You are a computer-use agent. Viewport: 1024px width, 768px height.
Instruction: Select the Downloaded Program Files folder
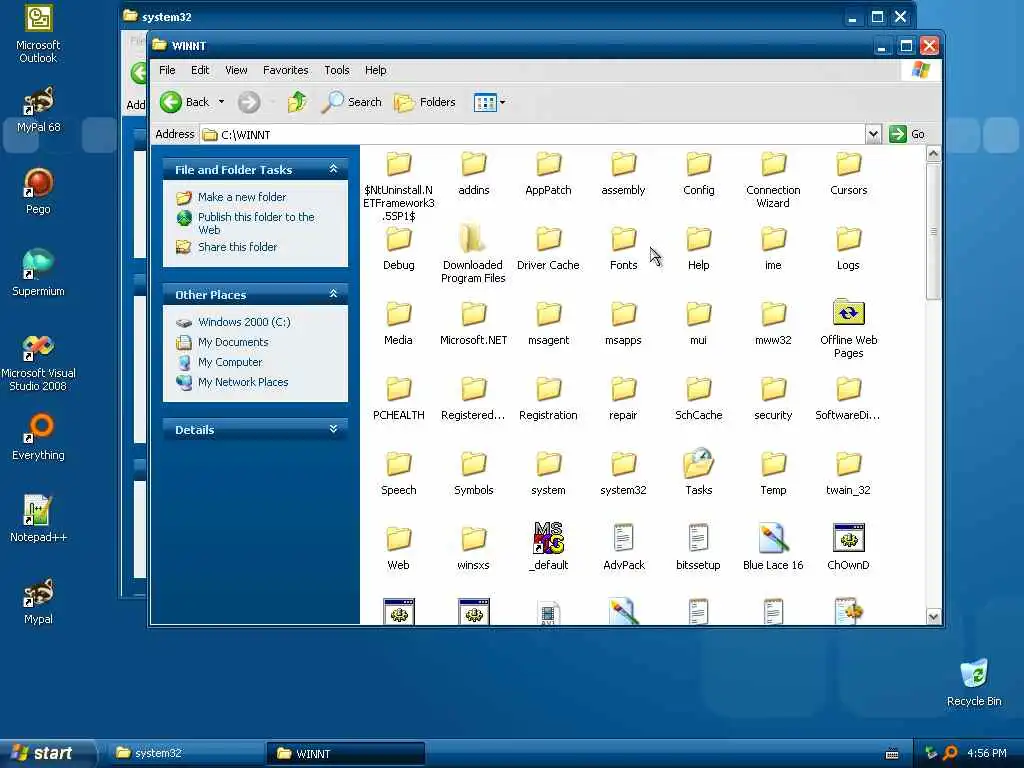(x=473, y=255)
